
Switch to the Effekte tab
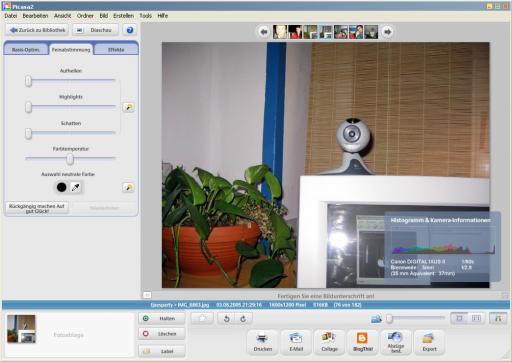click(x=116, y=50)
